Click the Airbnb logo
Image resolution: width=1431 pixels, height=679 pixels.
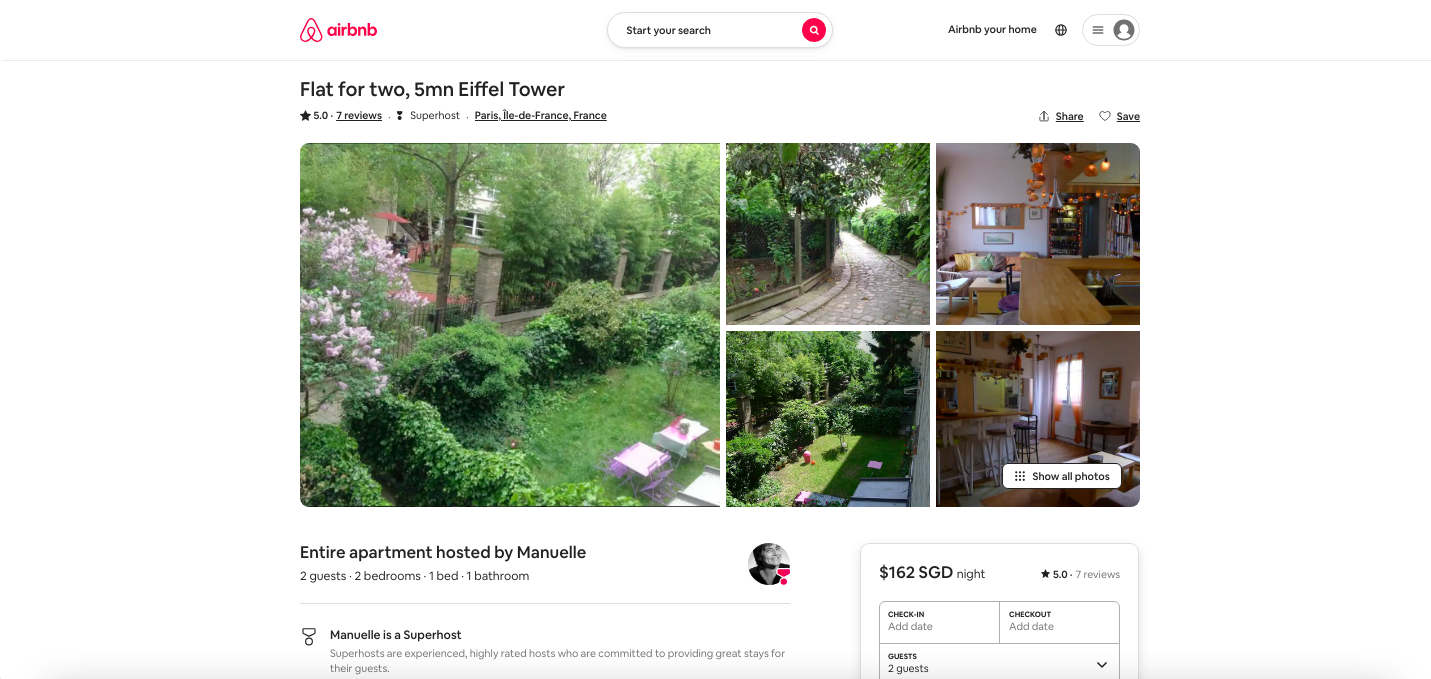tap(338, 30)
